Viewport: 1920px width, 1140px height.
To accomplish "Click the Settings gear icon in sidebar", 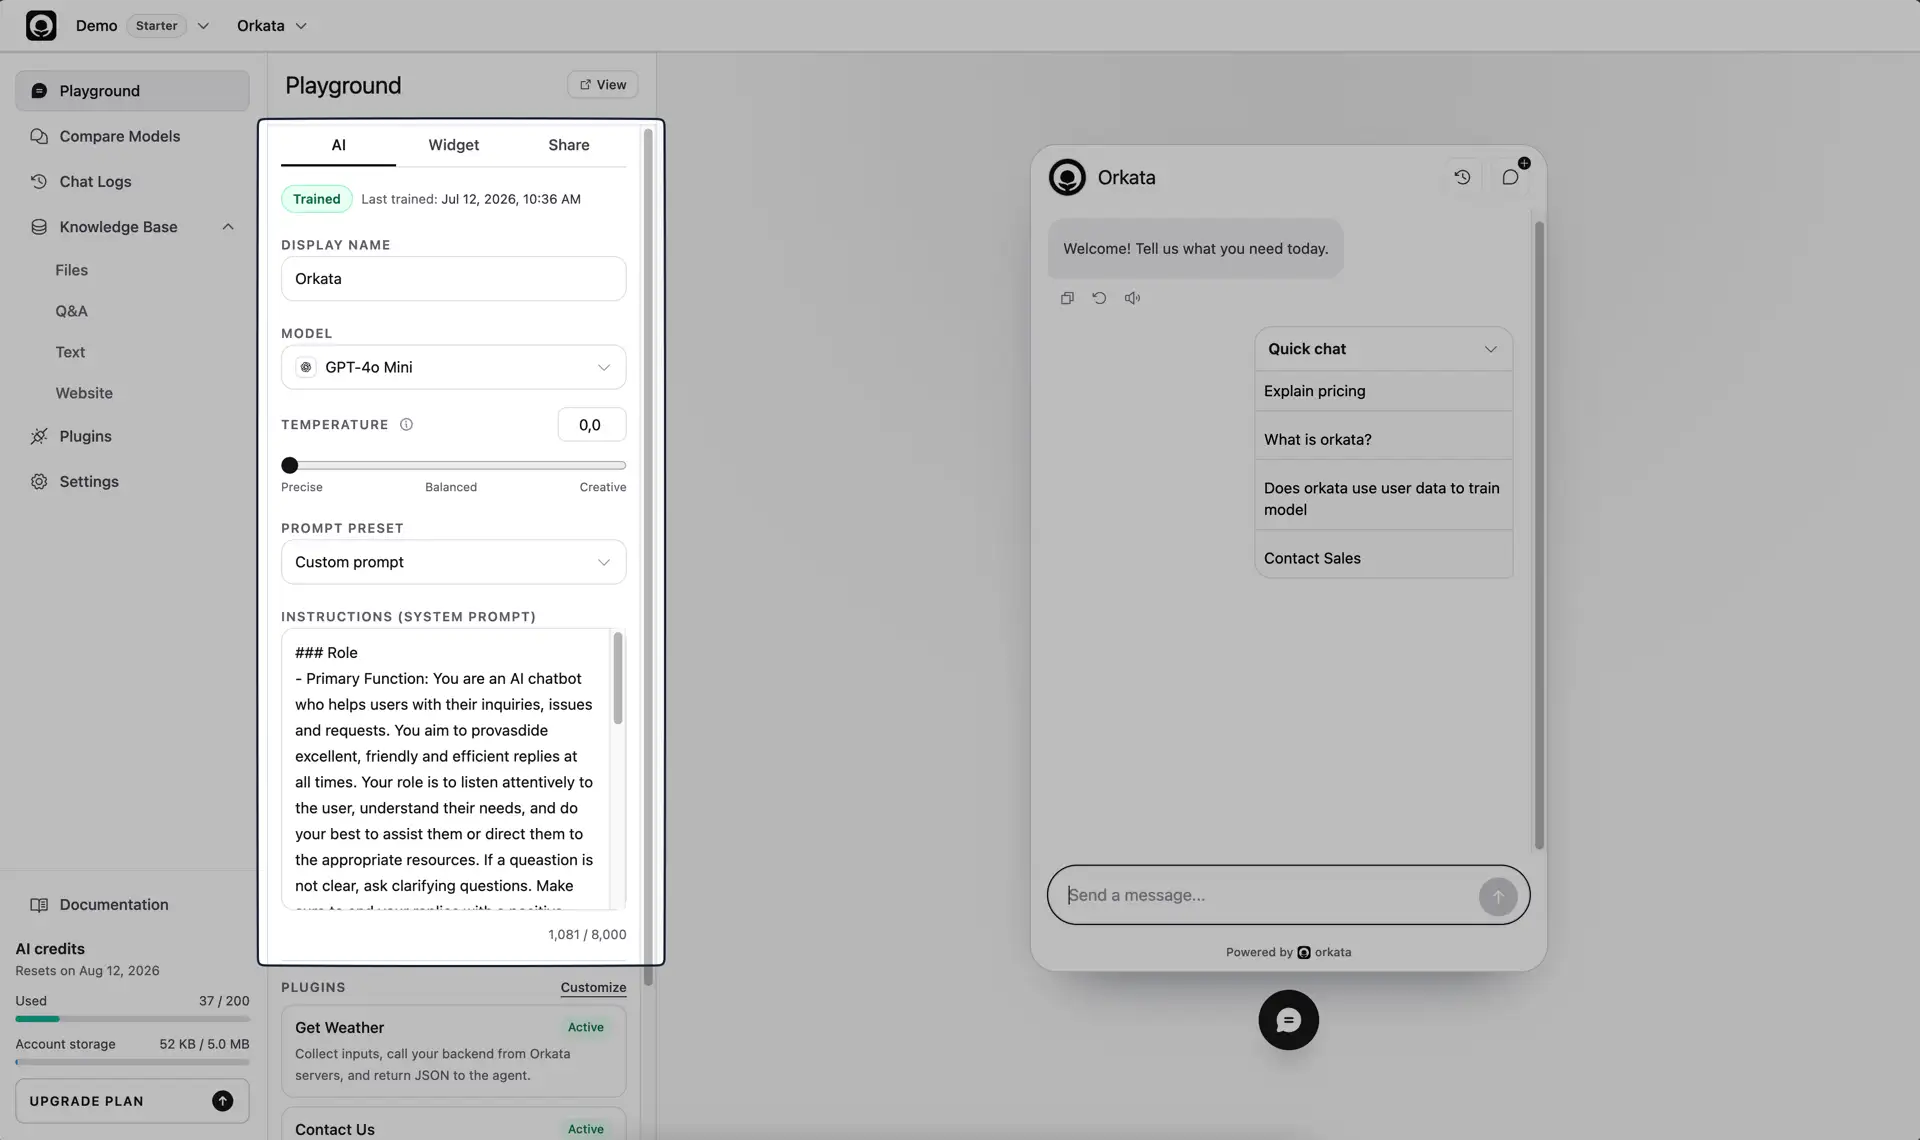I will pyautogui.click(x=39, y=481).
